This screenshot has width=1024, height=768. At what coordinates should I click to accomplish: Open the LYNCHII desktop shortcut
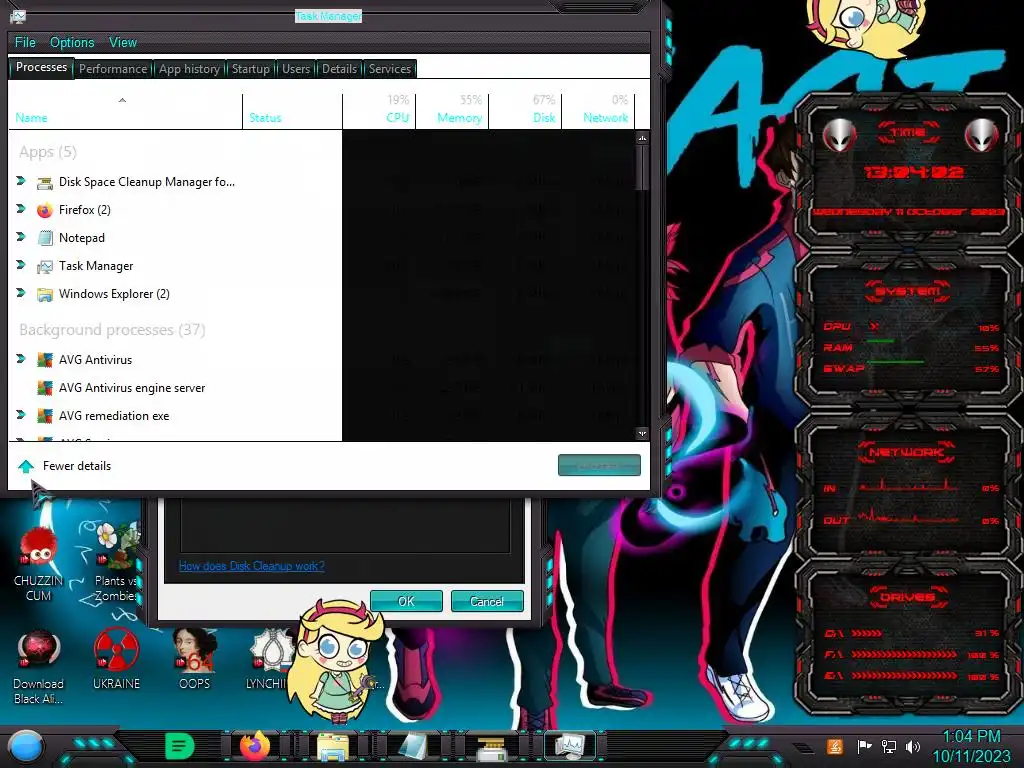point(268,660)
